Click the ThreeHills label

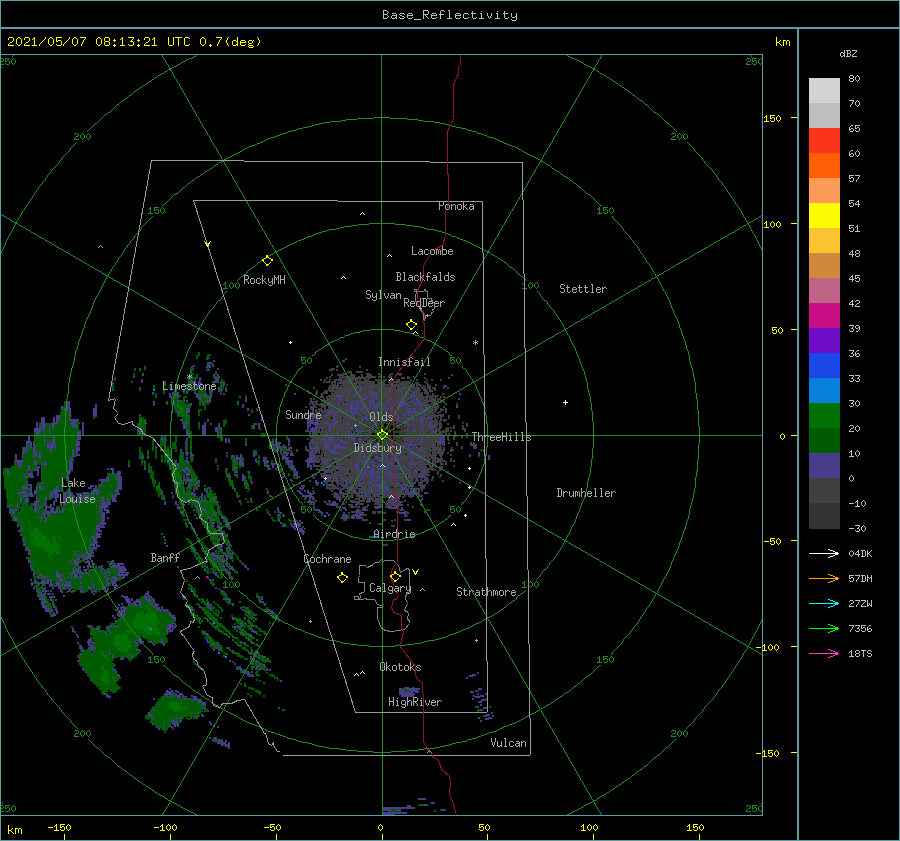(x=502, y=437)
